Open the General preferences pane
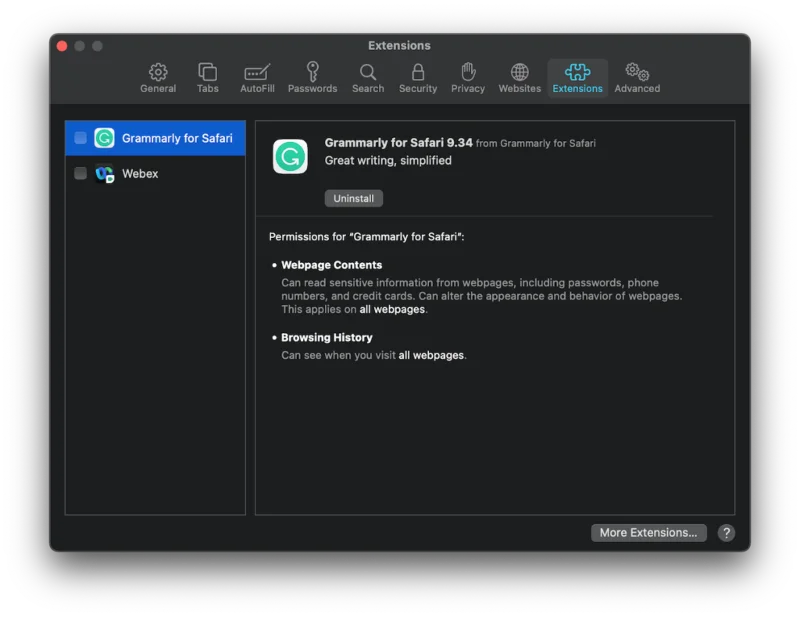This screenshot has width=800, height=617. click(157, 78)
